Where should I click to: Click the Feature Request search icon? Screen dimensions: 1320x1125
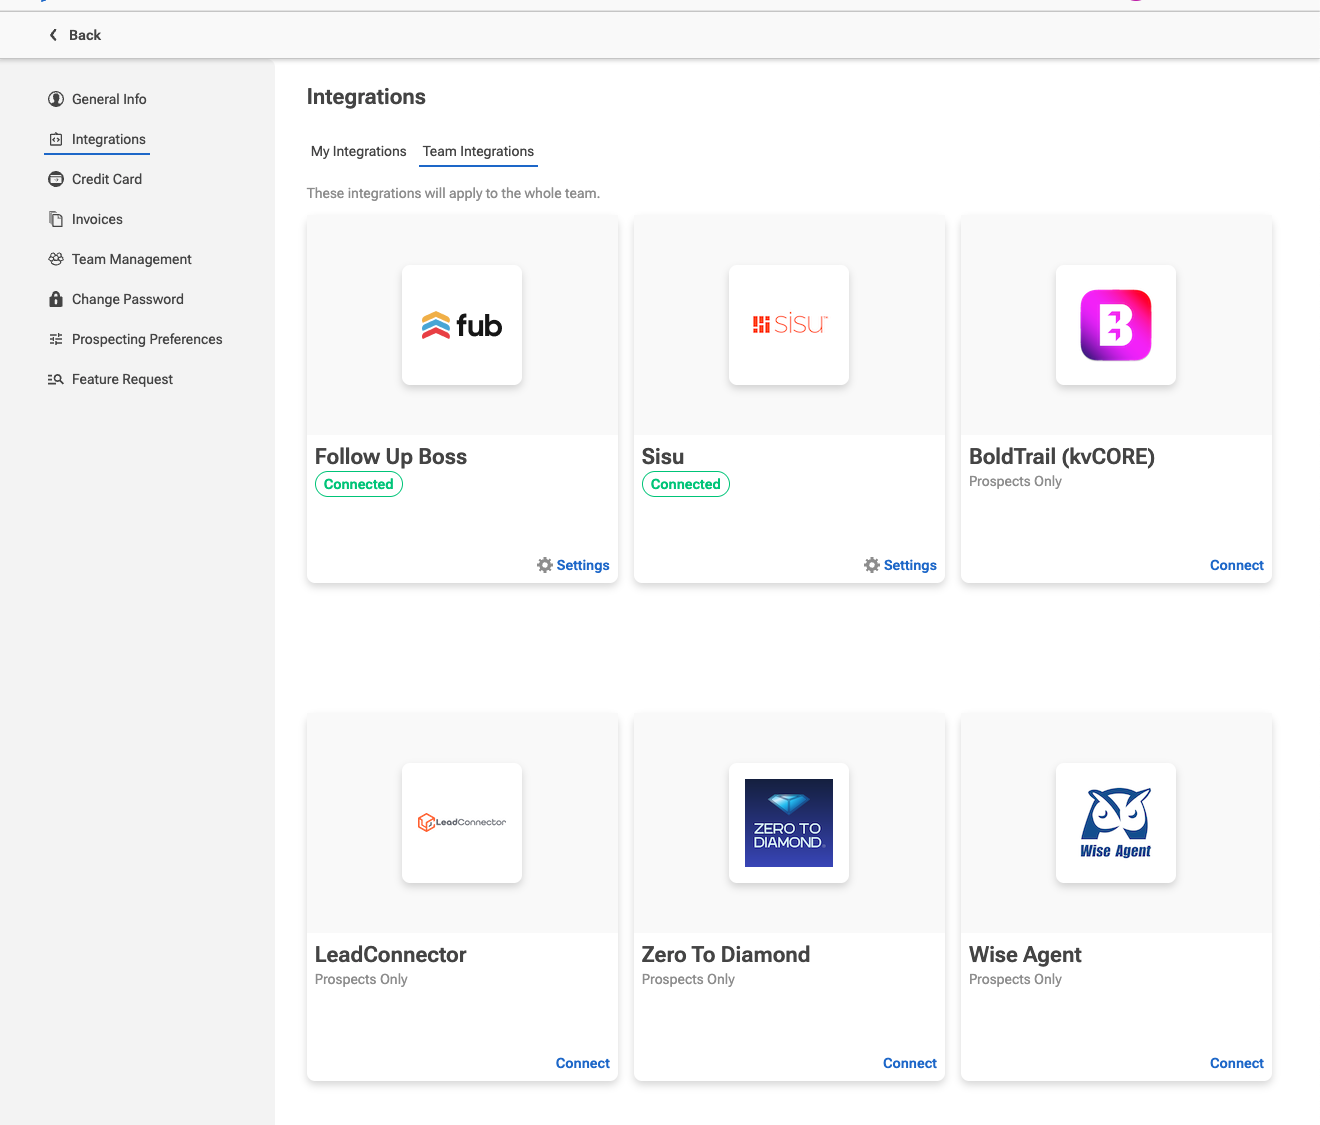pyautogui.click(x=56, y=379)
